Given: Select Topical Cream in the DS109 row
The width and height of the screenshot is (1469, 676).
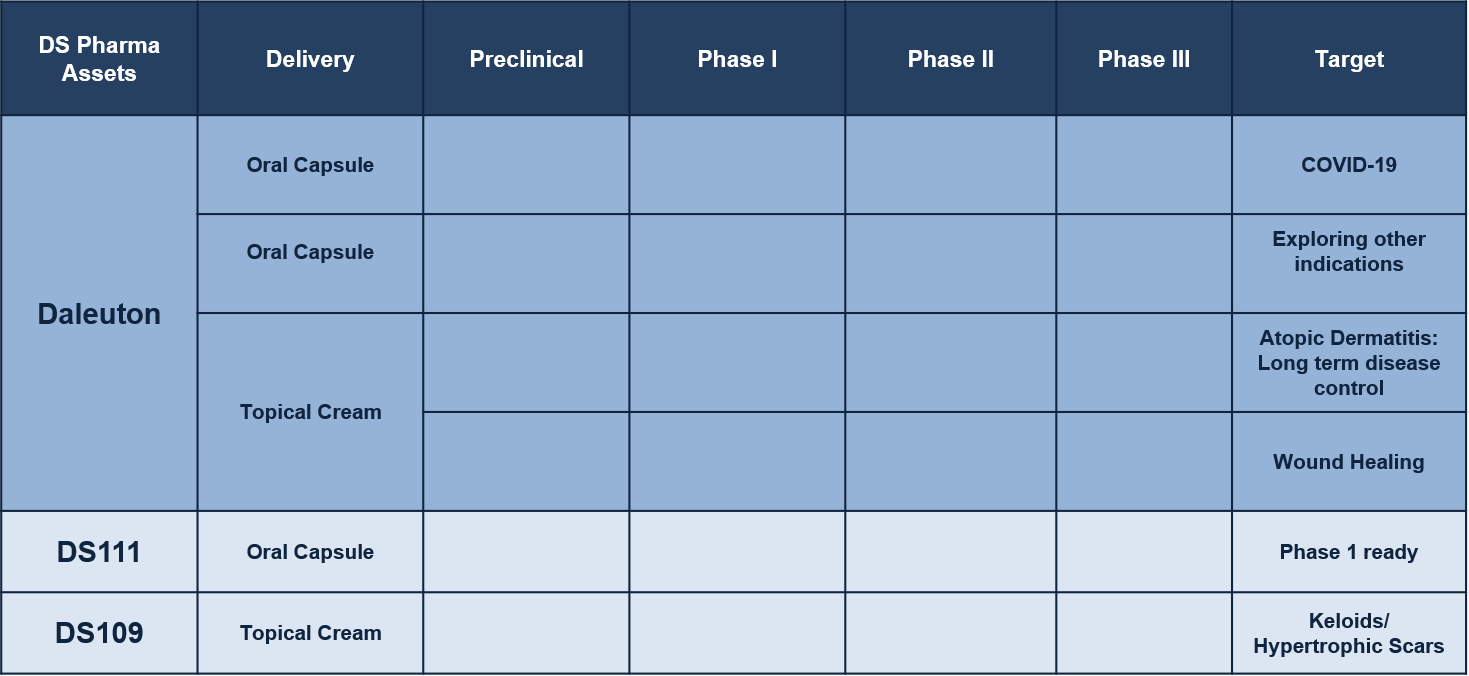Looking at the screenshot, I should coord(310,633).
